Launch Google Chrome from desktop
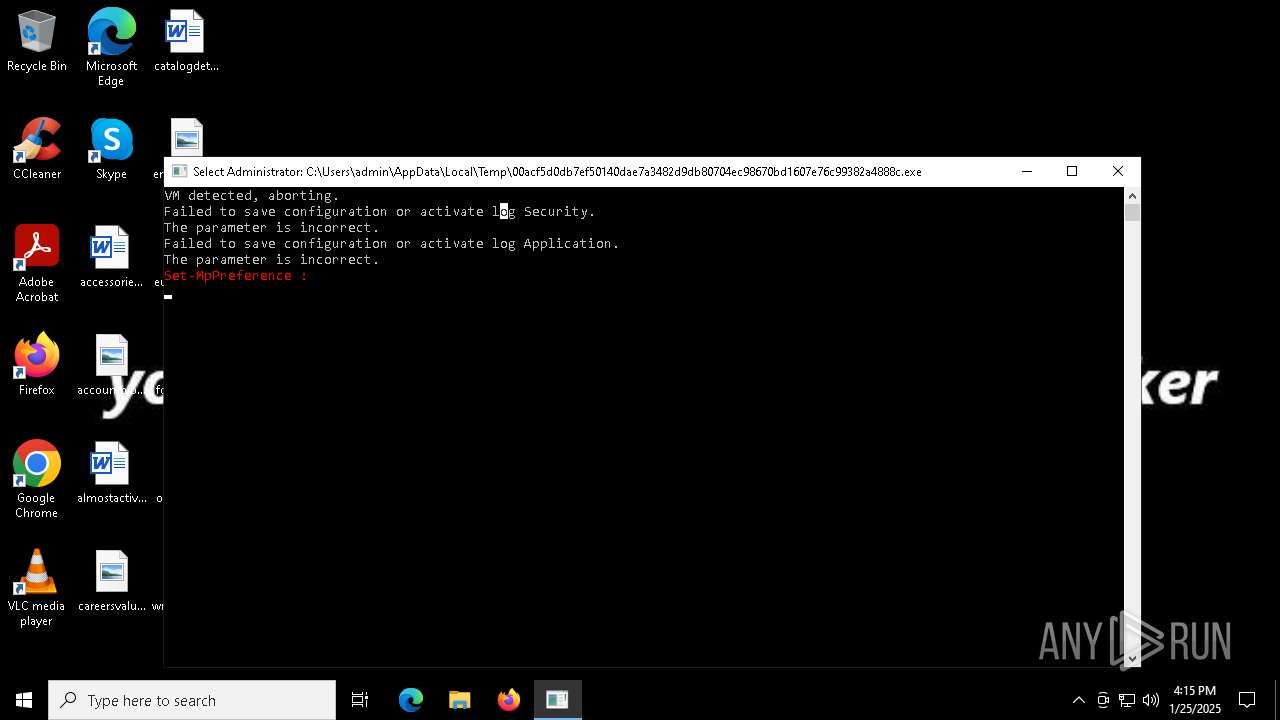The height and width of the screenshot is (720, 1280). coord(37,481)
